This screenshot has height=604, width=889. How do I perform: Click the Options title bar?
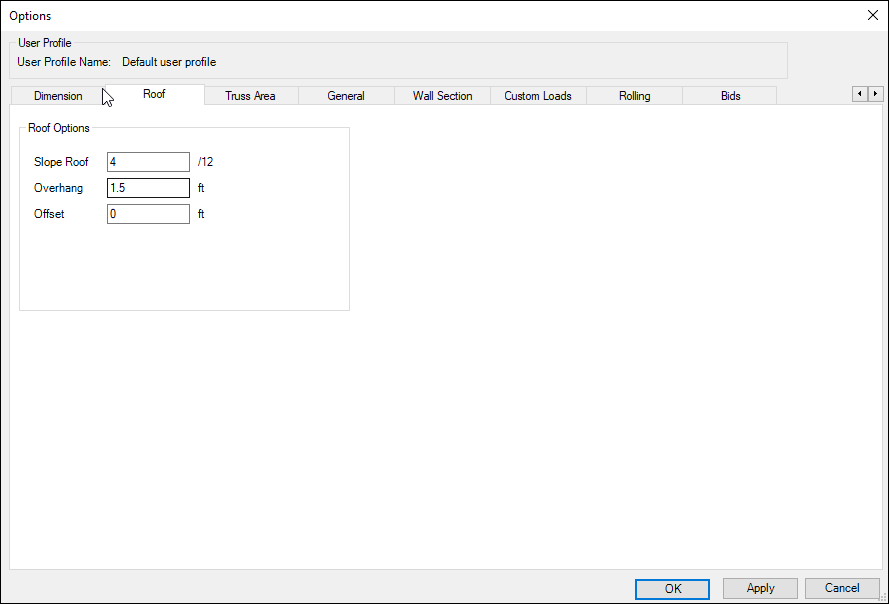pyautogui.click(x=400, y=15)
